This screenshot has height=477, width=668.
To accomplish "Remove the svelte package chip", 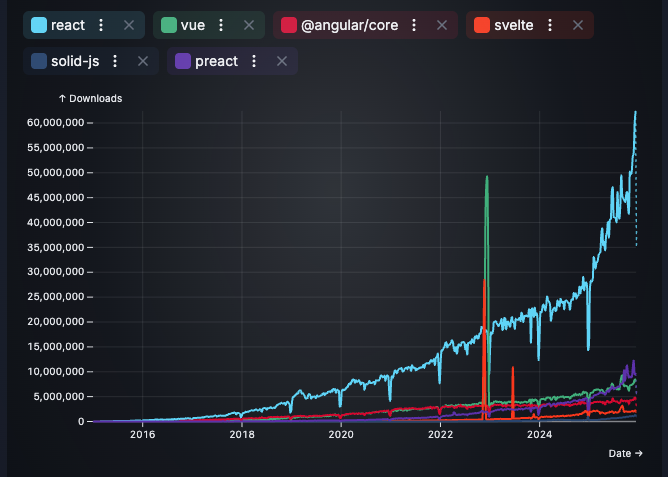I will pos(578,25).
